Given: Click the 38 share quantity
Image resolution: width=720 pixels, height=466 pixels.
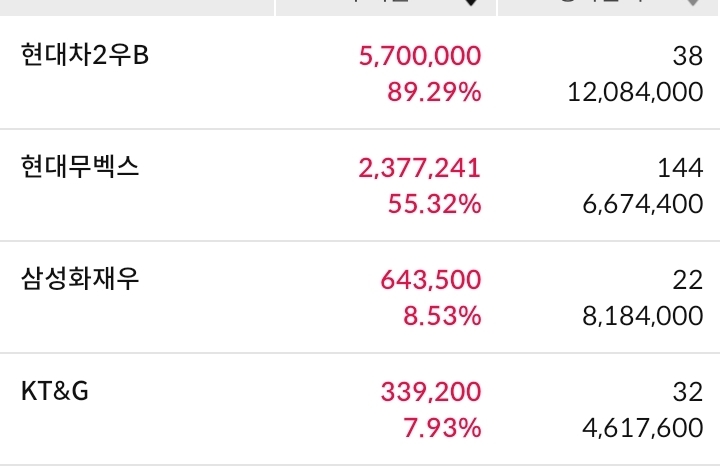Looking at the screenshot, I should pyautogui.click(x=688, y=56).
